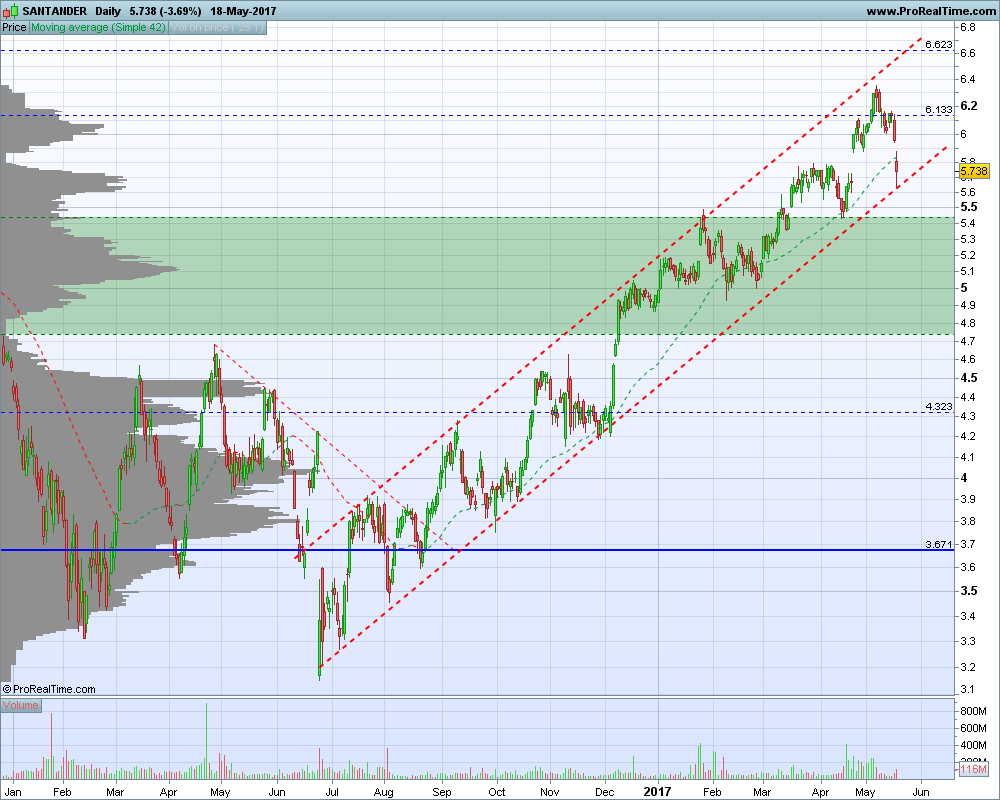The width and height of the screenshot is (1000, 800).
Task: Select the Price label tab
Action: 14,27
